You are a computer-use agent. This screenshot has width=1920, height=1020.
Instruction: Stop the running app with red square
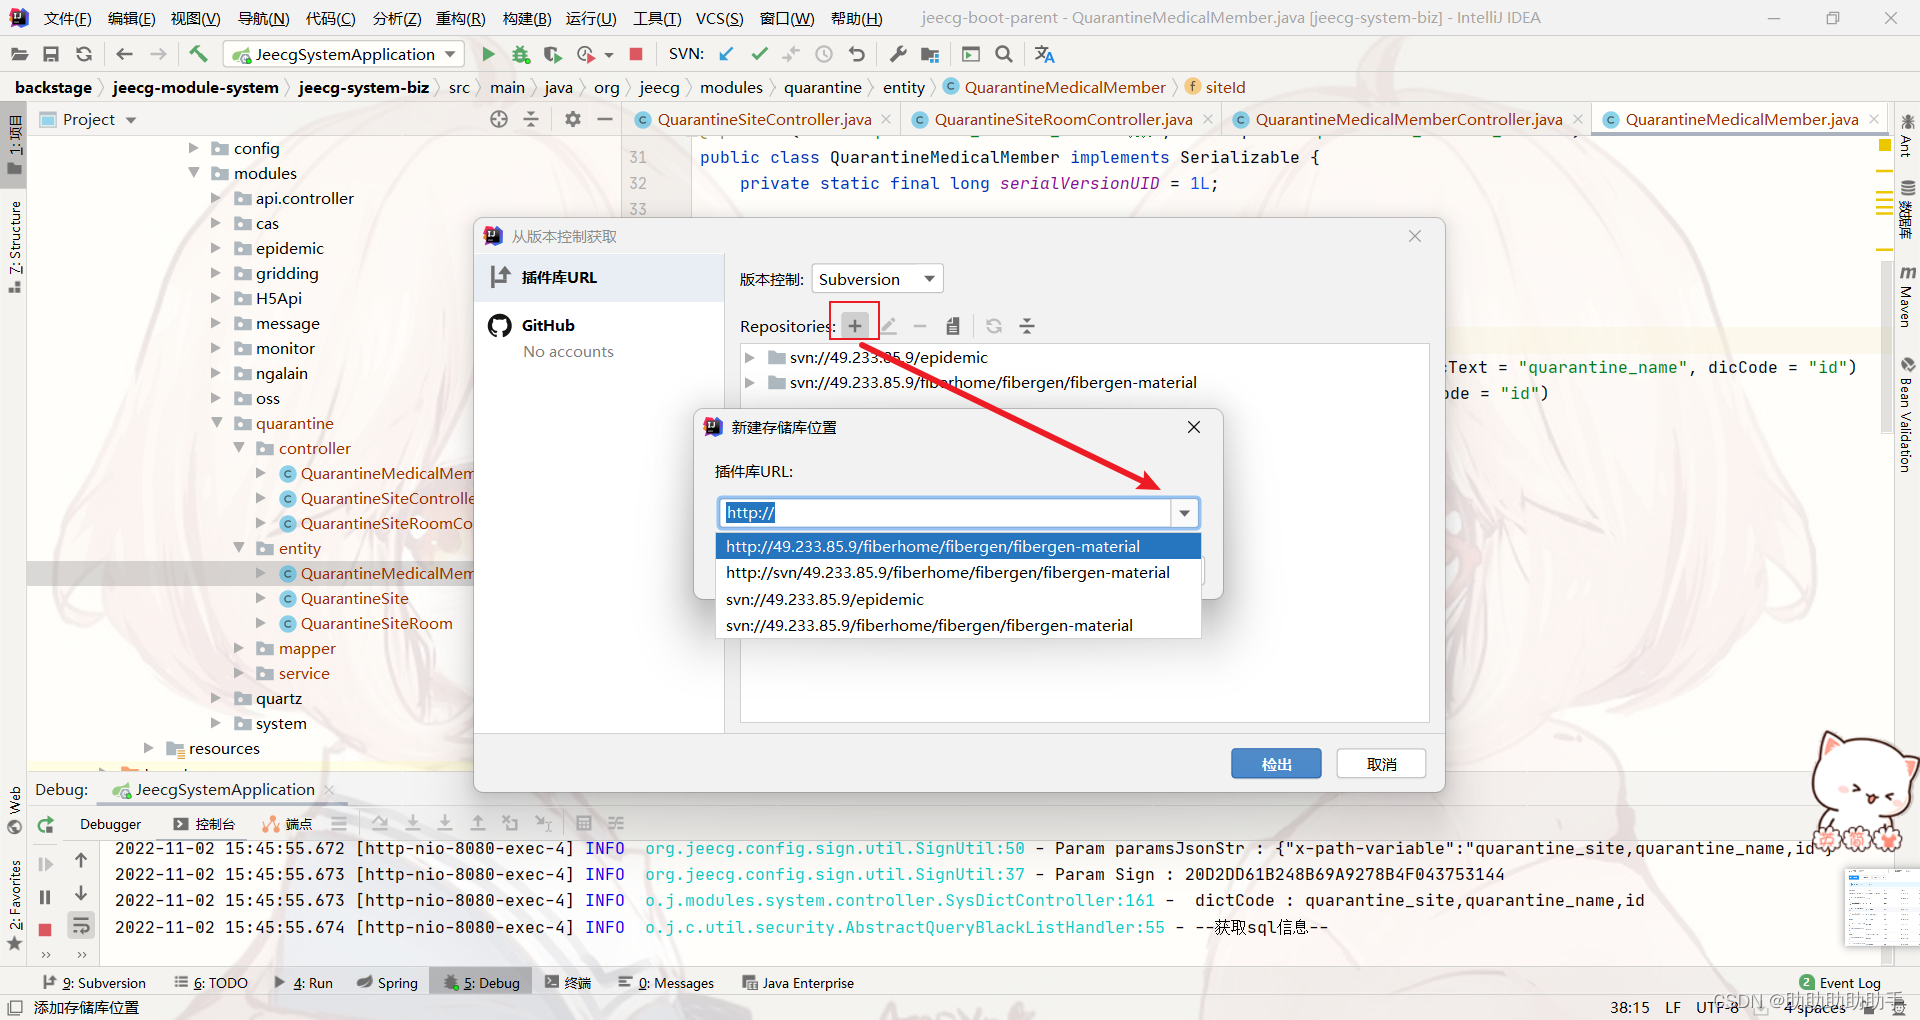click(636, 54)
